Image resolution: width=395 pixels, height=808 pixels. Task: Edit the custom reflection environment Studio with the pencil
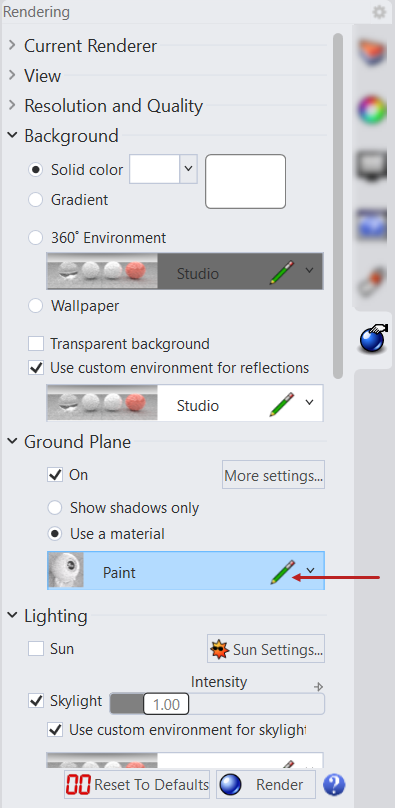coord(282,405)
